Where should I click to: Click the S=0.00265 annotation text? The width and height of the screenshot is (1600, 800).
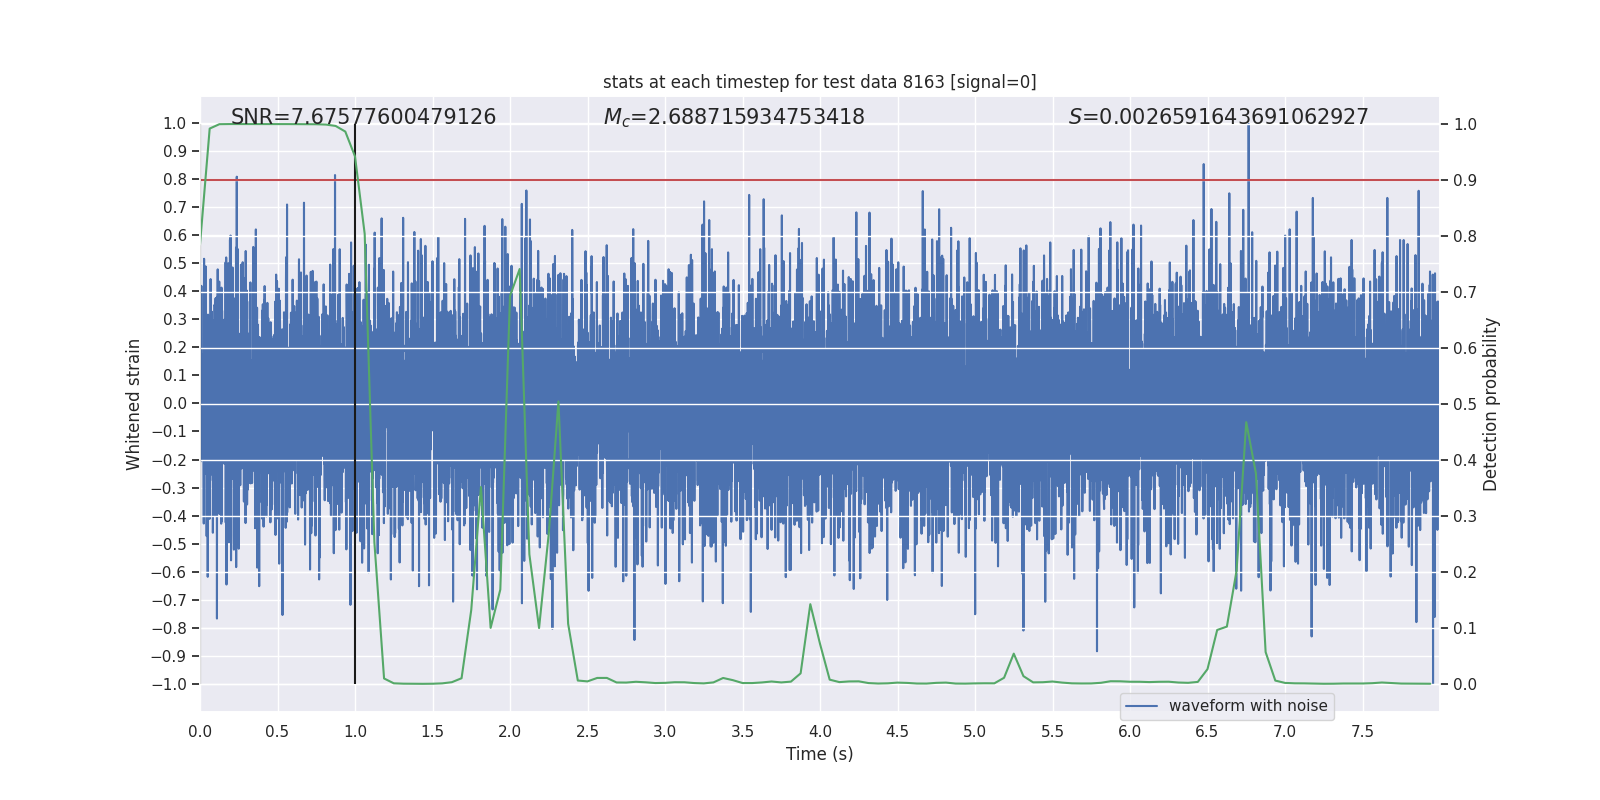point(1218,117)
